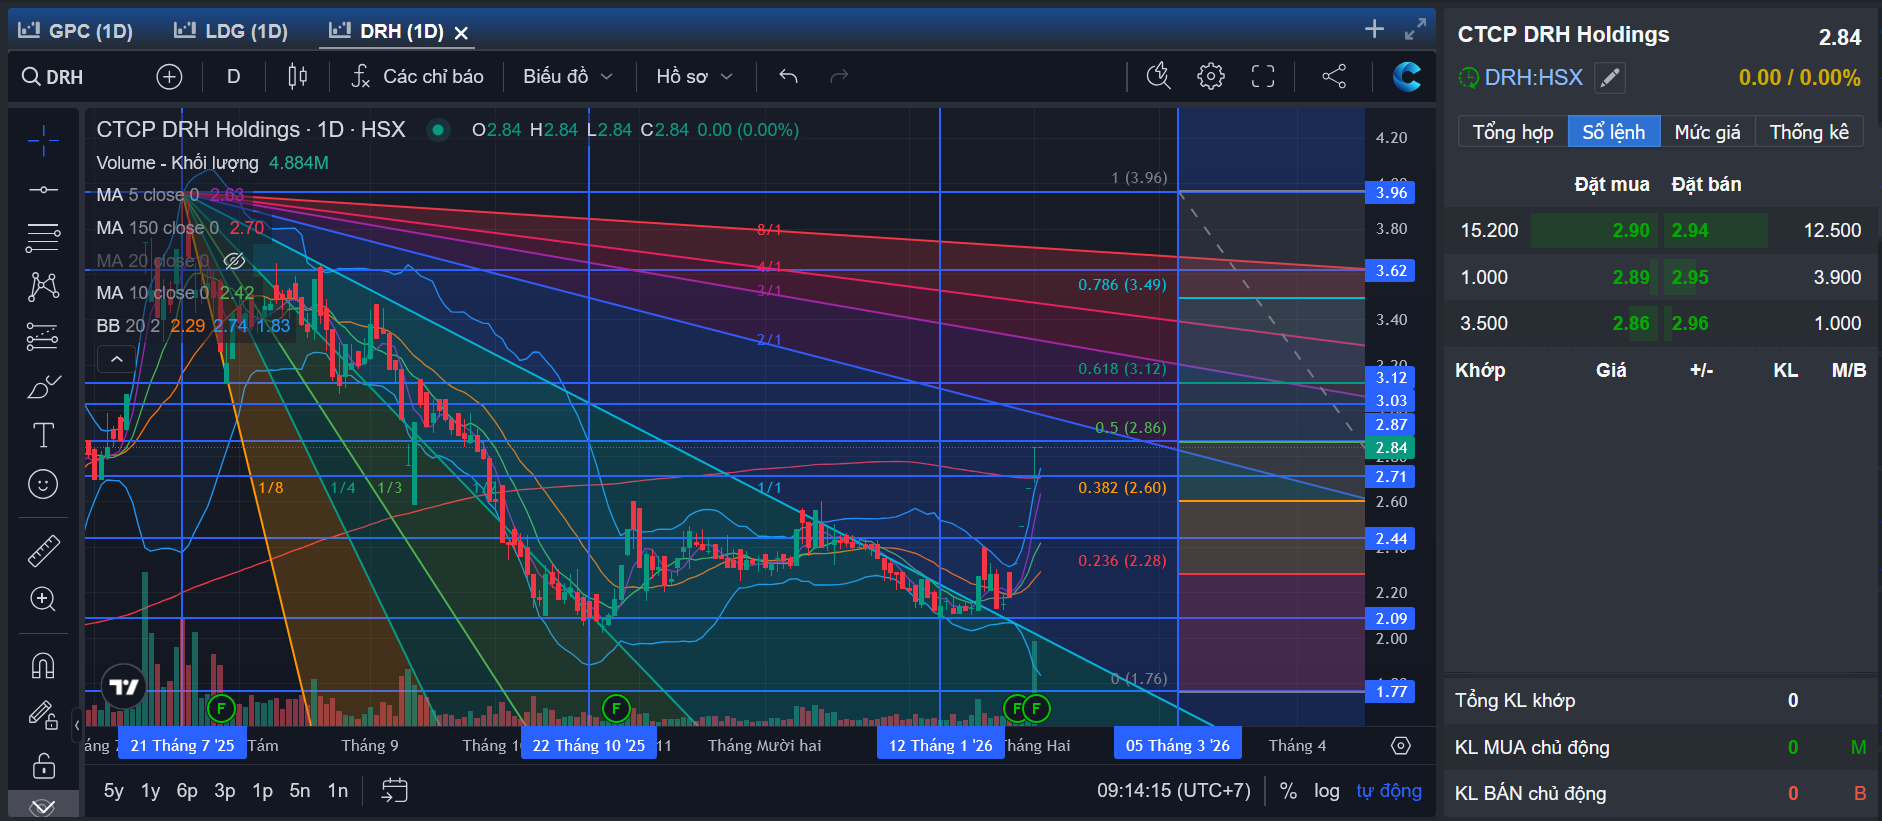Select the text annotation tool
This screenshot has height=821, width=1882.
(x=42, y=435)
